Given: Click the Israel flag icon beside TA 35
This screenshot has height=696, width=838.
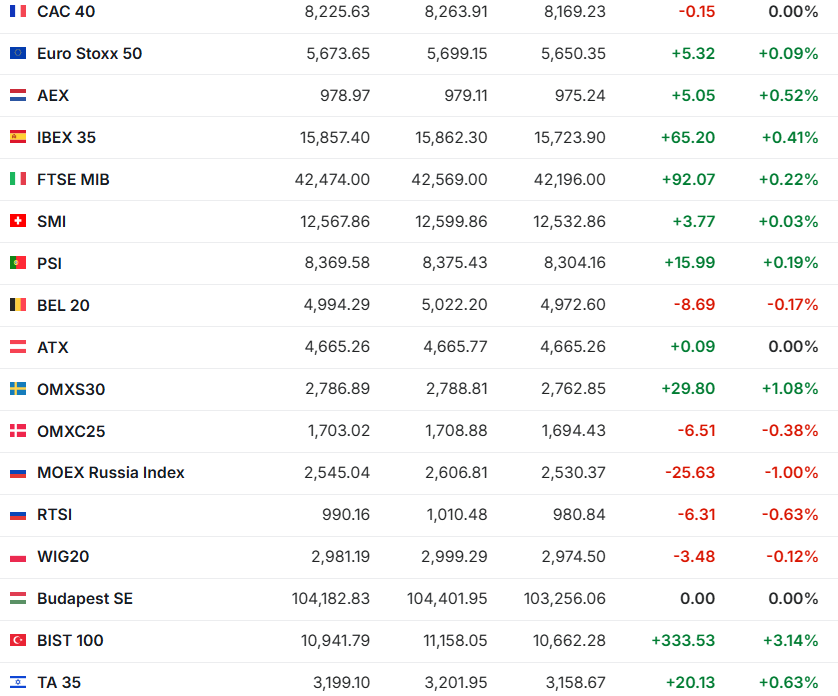Looking at the screenshot, I should coord(18,682).
